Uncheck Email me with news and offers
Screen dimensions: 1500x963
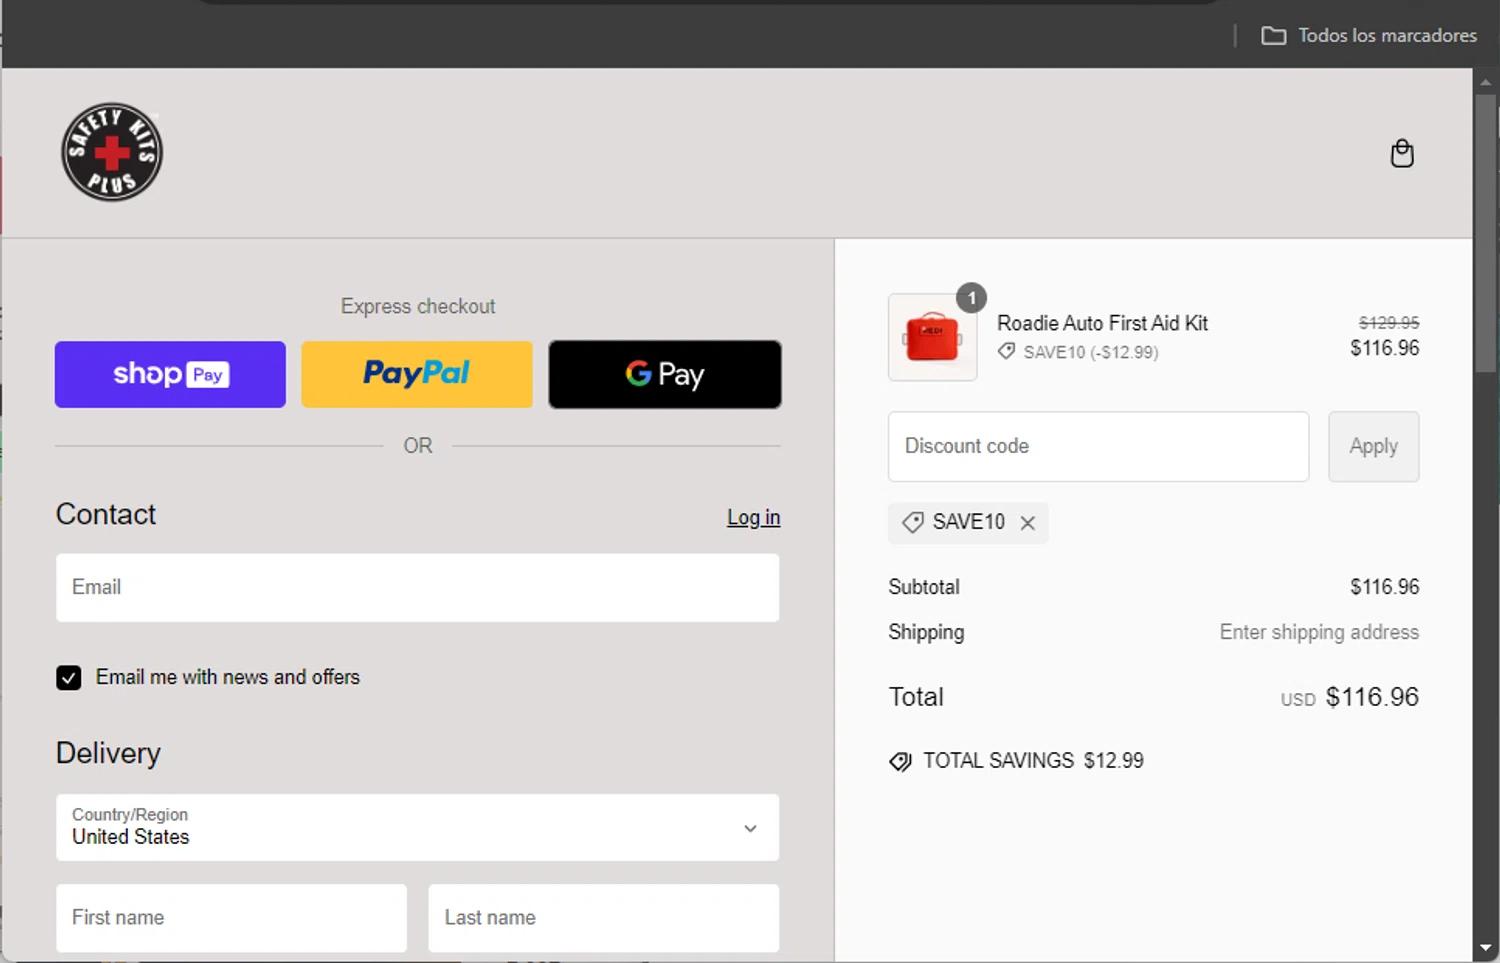click(69, 678)
